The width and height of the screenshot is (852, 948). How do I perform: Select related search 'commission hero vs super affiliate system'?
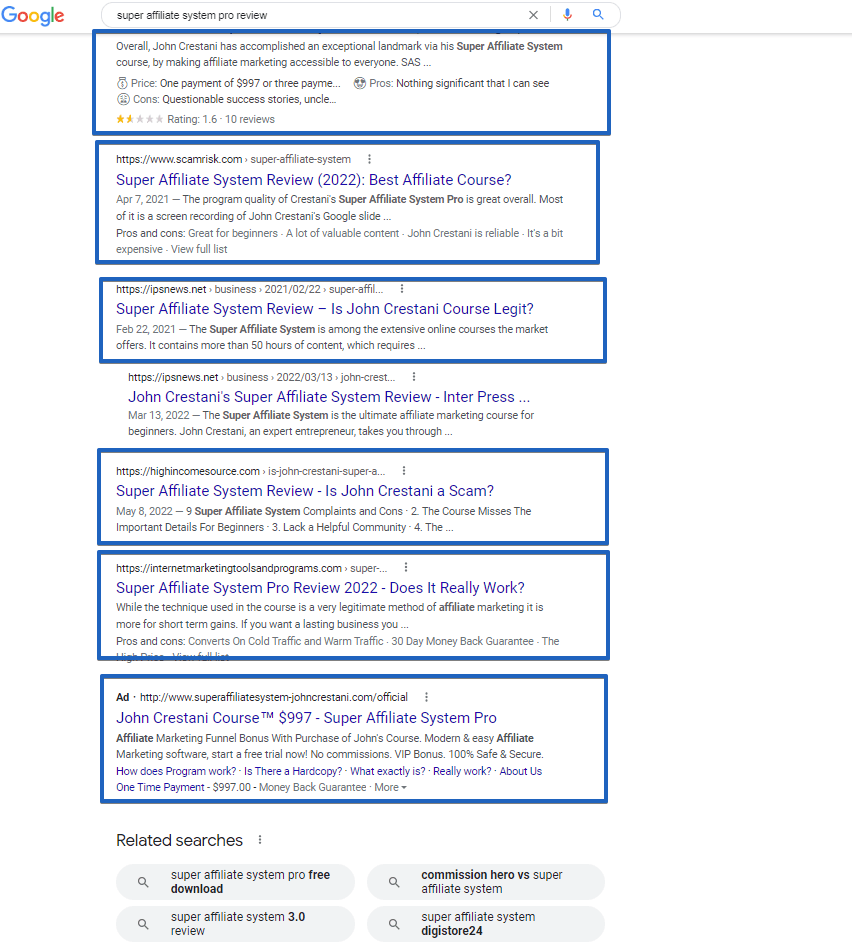[x=486, y=882]
